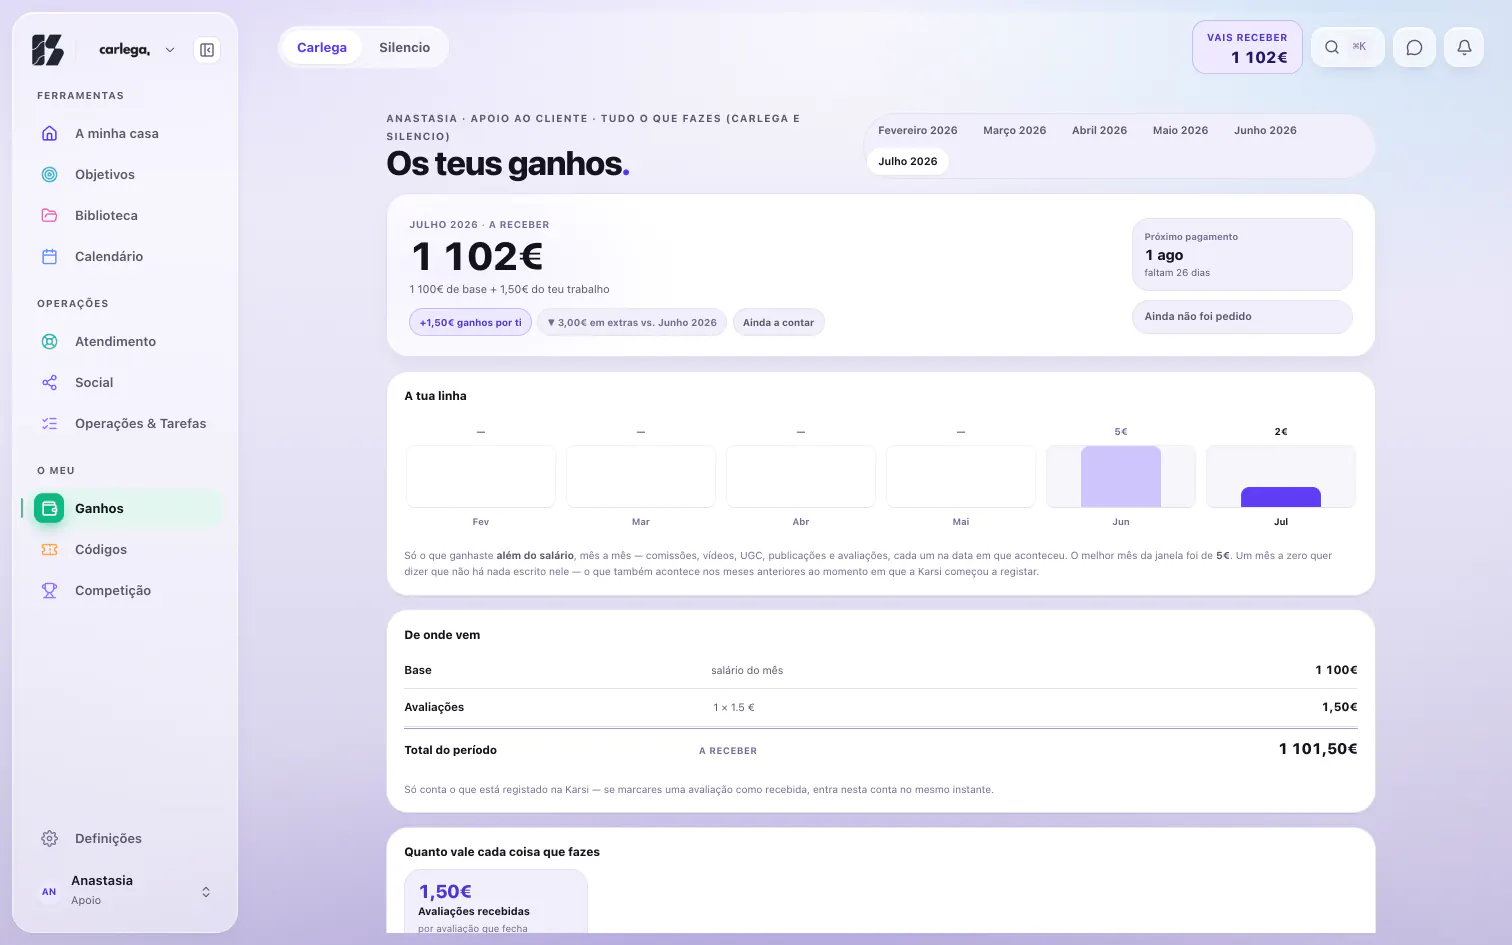The height and width of the screenshot is (945, 1512).
Task: Open the Calendário calendar icon
Action: pos(49,256)
